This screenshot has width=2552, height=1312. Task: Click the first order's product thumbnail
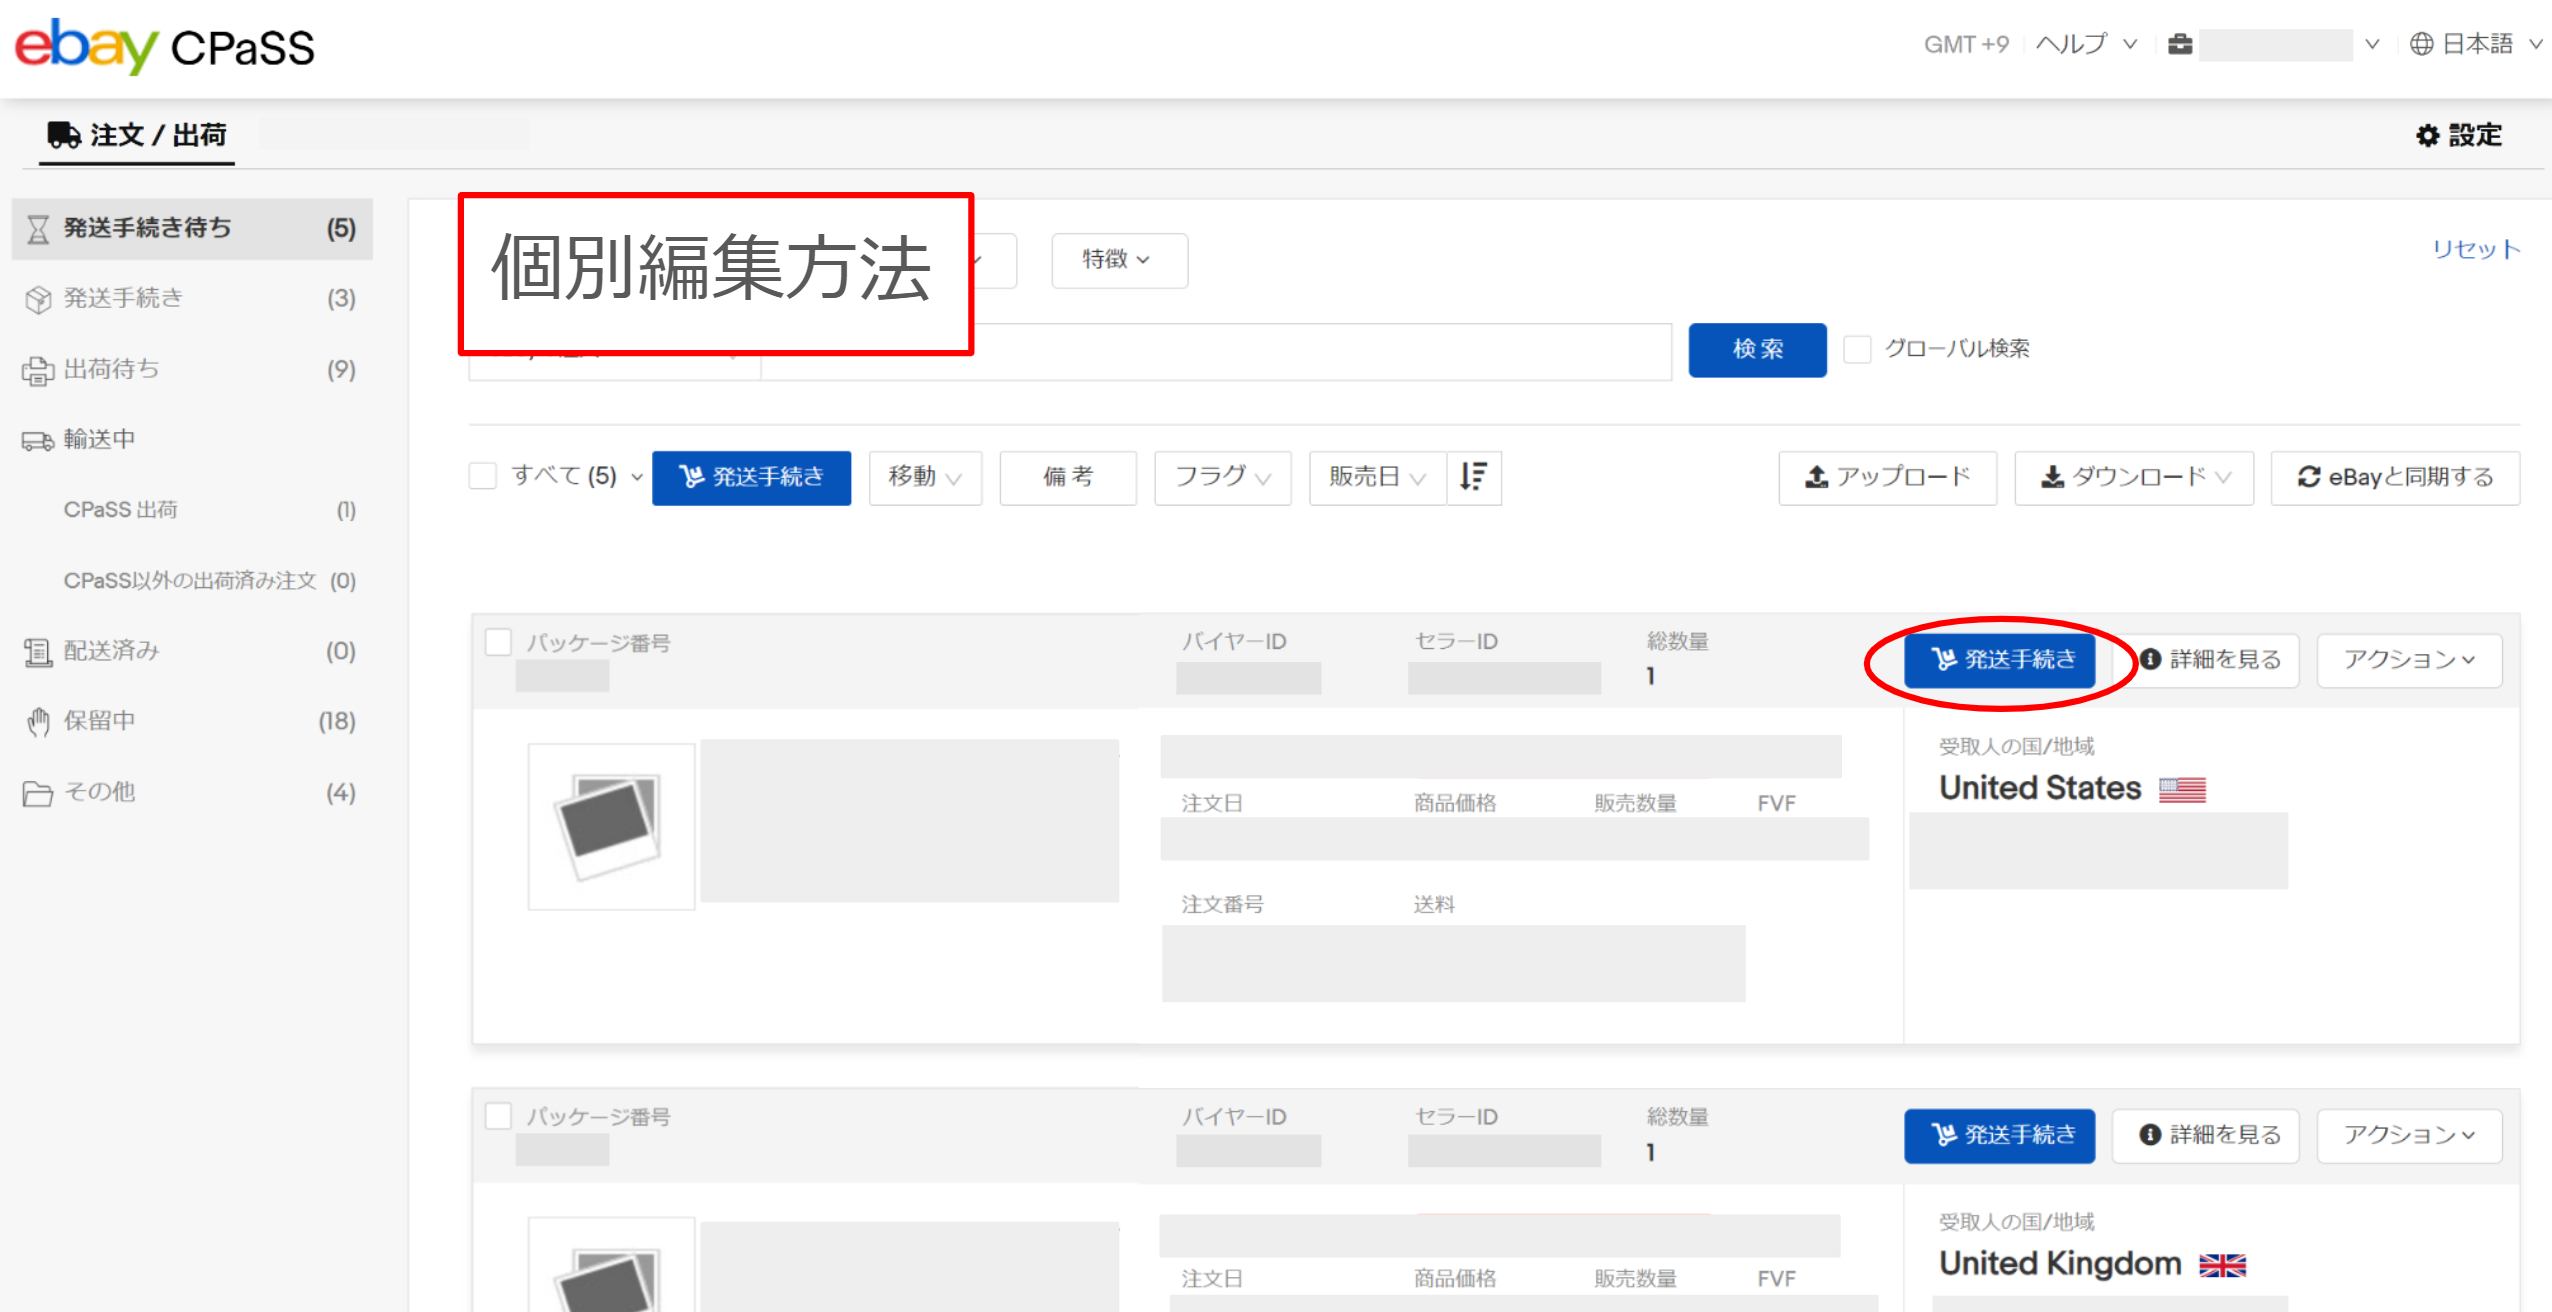pos(611,826)
